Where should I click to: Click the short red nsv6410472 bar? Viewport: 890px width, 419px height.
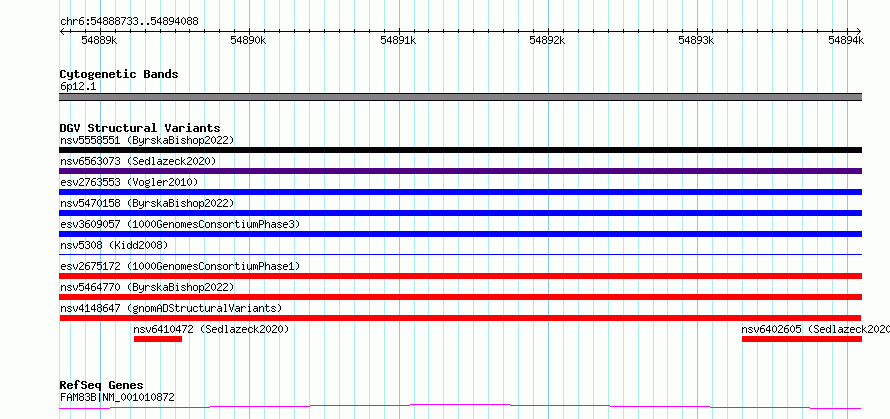[158, 339]
